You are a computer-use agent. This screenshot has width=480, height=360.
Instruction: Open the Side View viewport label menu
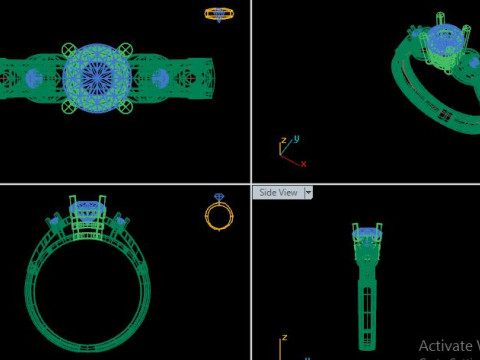coord(308,192)
